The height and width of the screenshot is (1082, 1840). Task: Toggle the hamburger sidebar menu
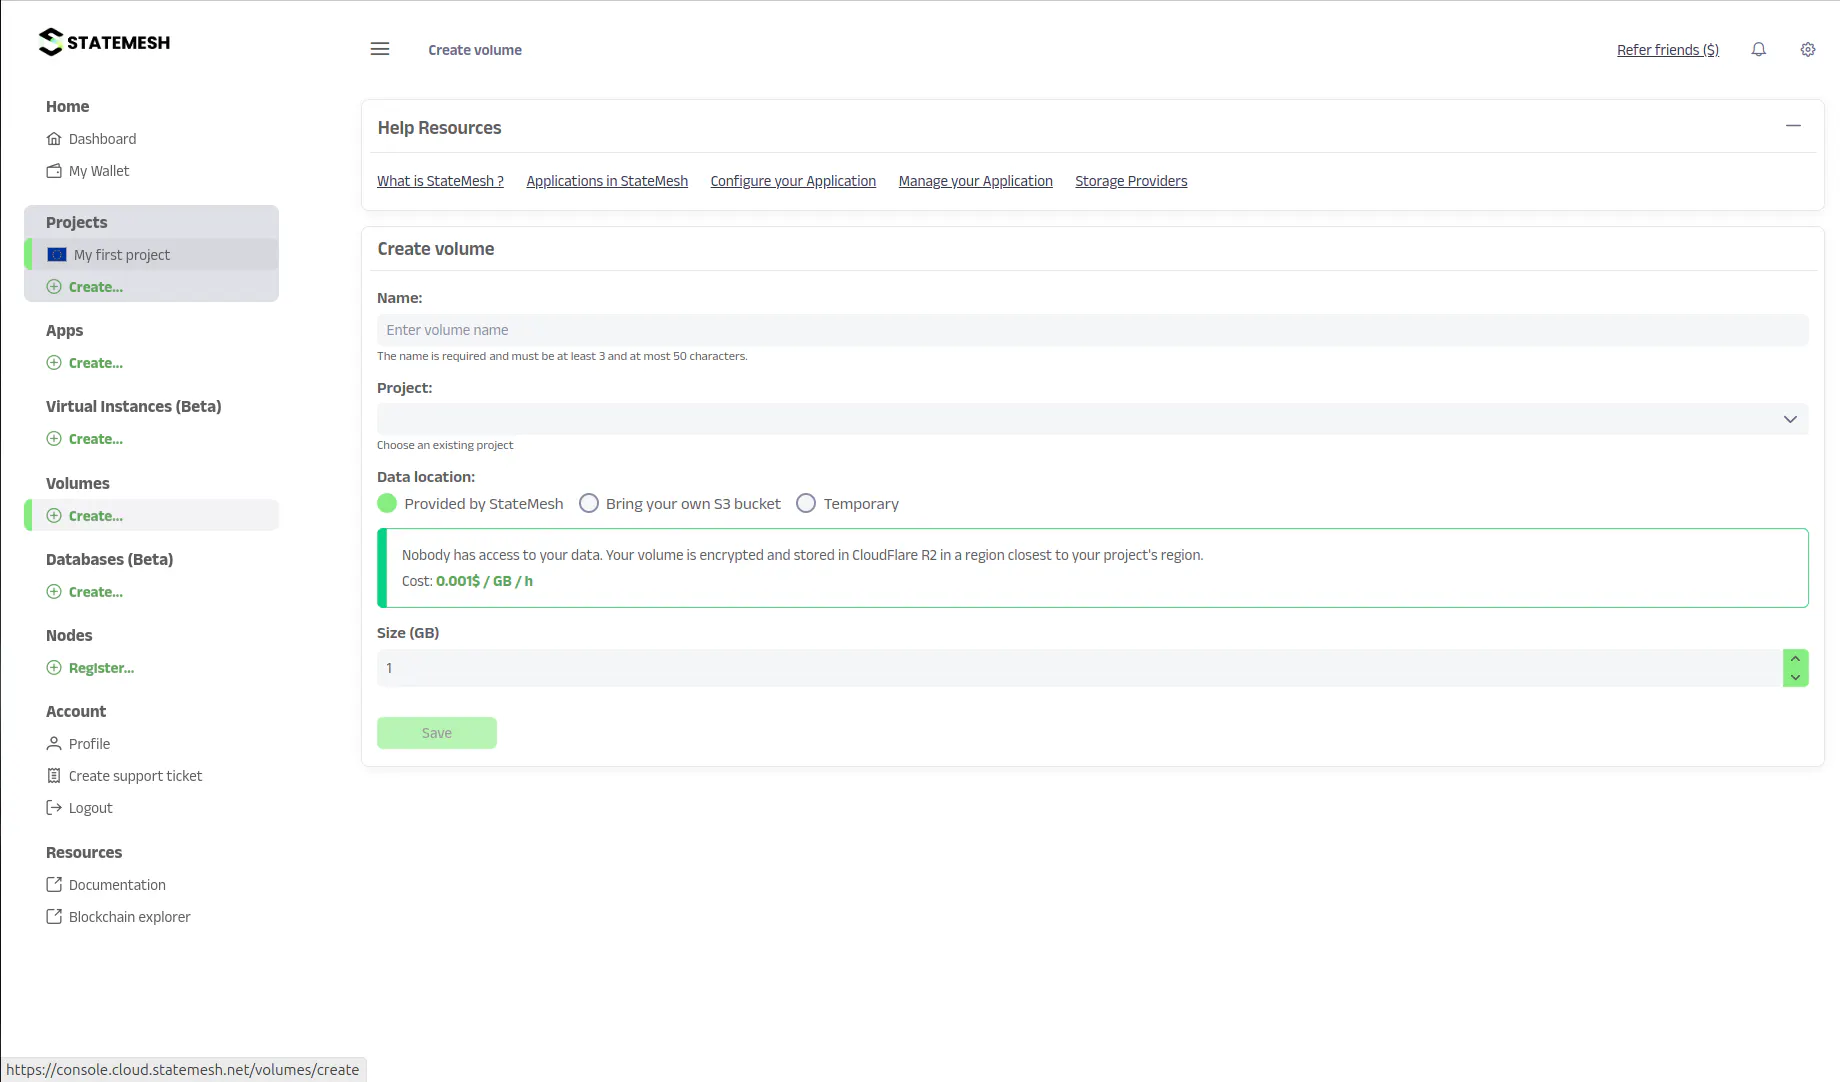click(x=380, y=49)
